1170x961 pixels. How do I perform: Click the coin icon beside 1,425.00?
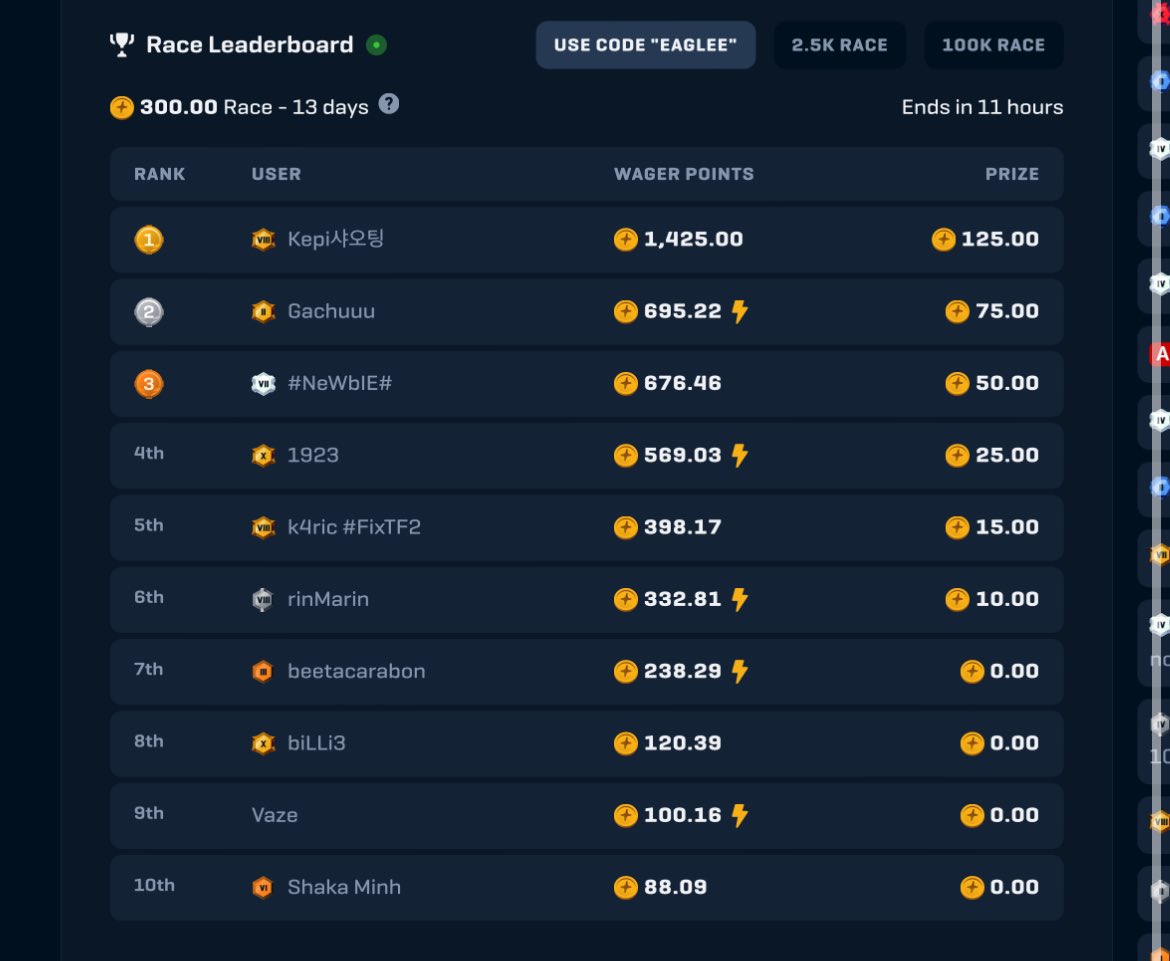(x=625, y=240)
